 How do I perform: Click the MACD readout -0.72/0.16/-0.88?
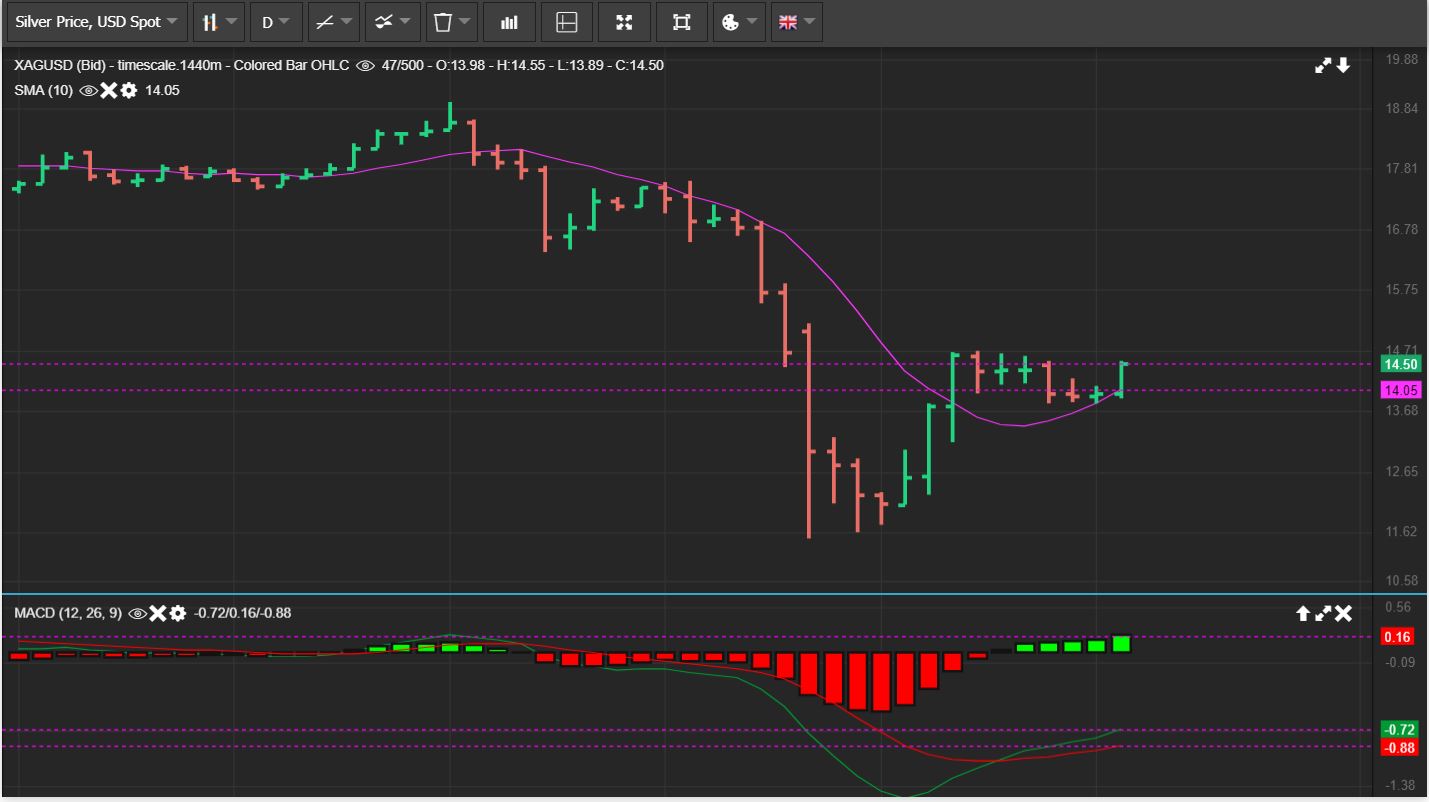(243, 613)
